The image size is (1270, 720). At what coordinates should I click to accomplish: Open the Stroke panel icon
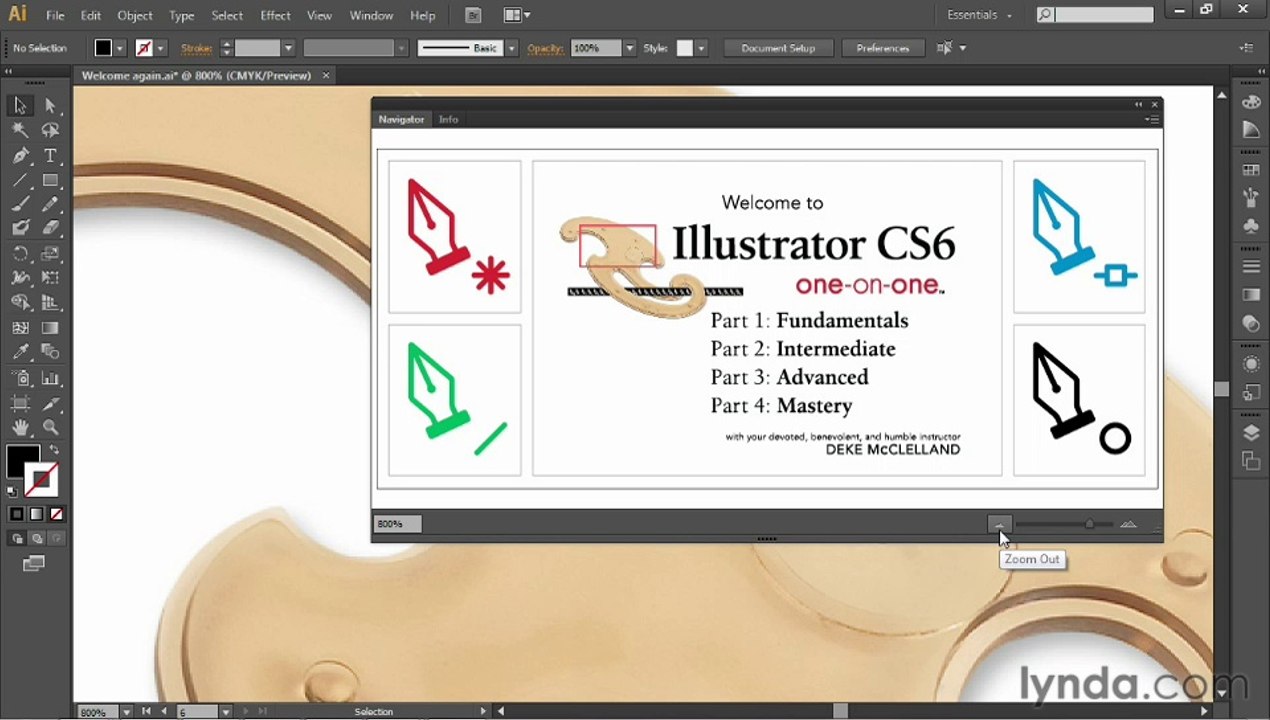click(x=1251, y=267)
